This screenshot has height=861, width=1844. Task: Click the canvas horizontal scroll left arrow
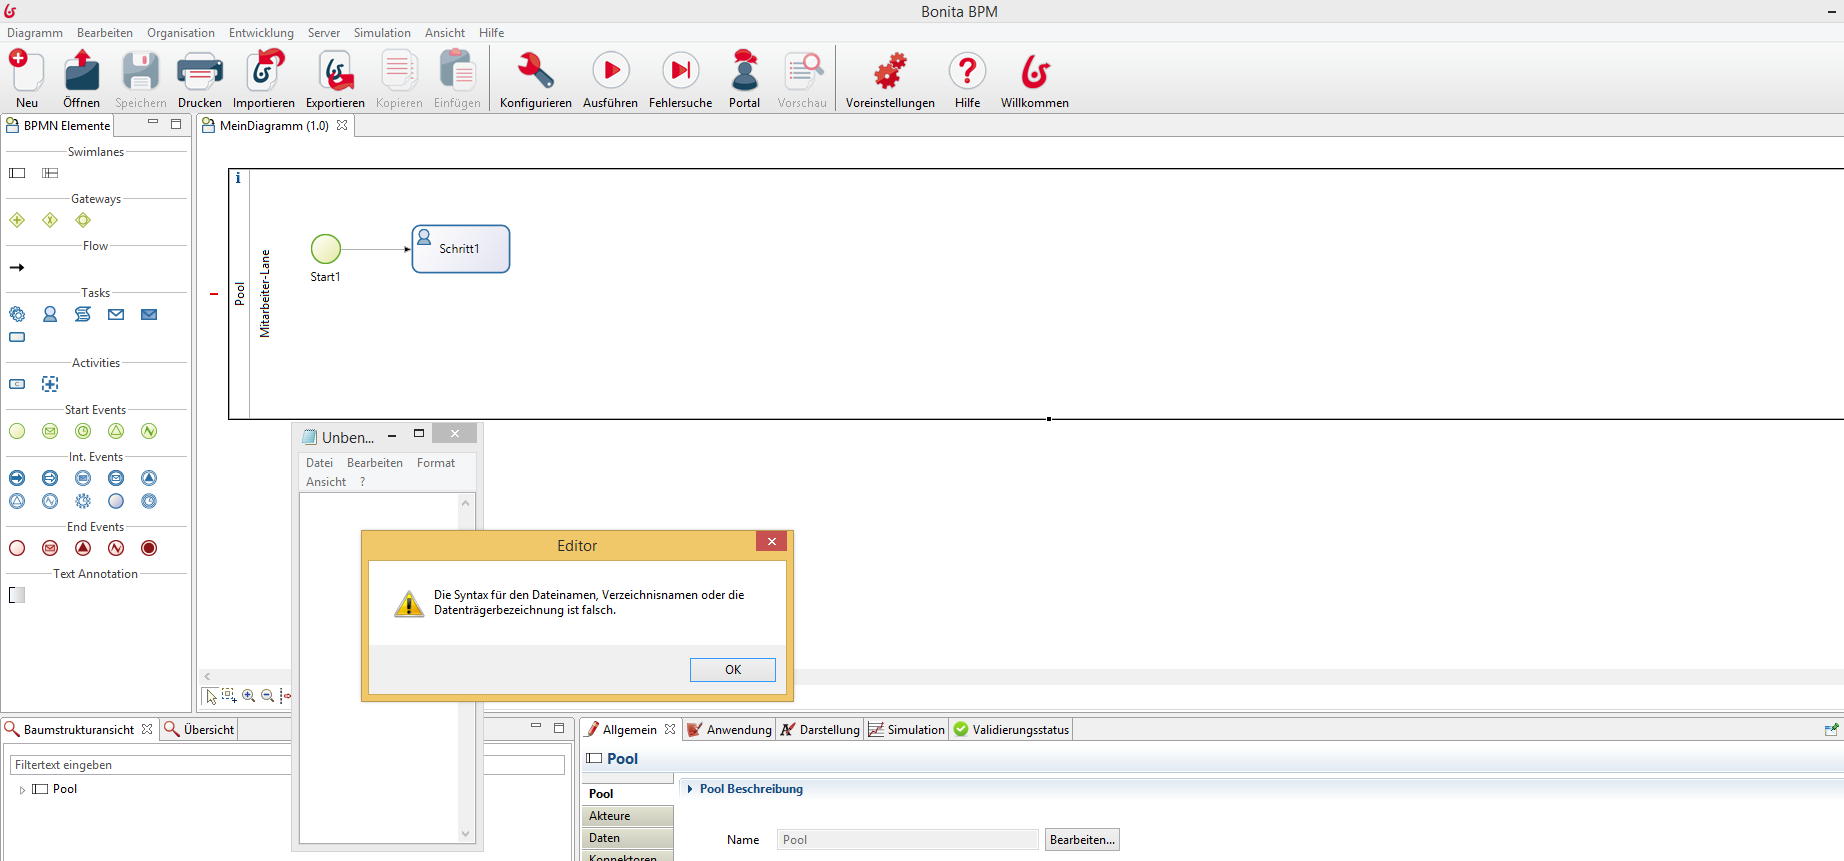pos(207,676)
